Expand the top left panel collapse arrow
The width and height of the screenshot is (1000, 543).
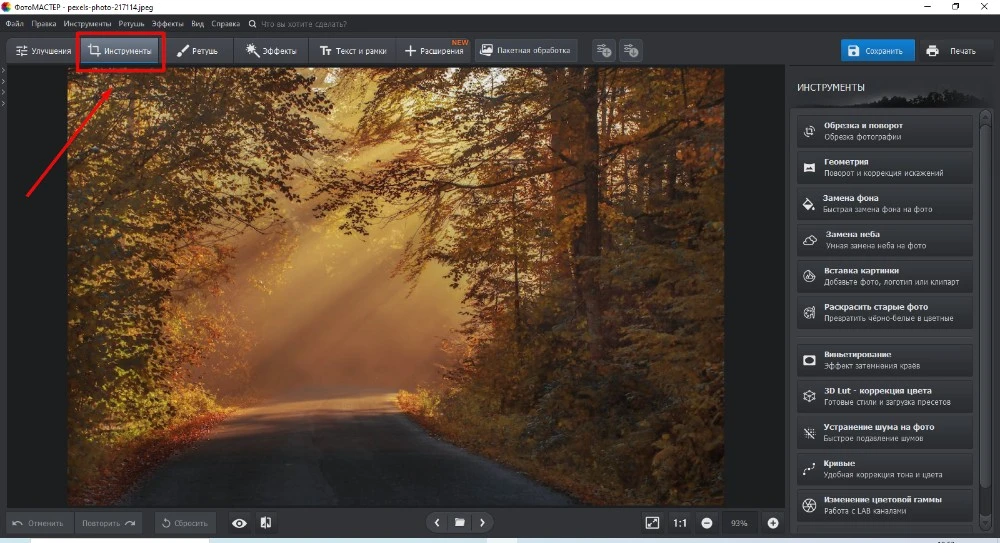(4, 70)
